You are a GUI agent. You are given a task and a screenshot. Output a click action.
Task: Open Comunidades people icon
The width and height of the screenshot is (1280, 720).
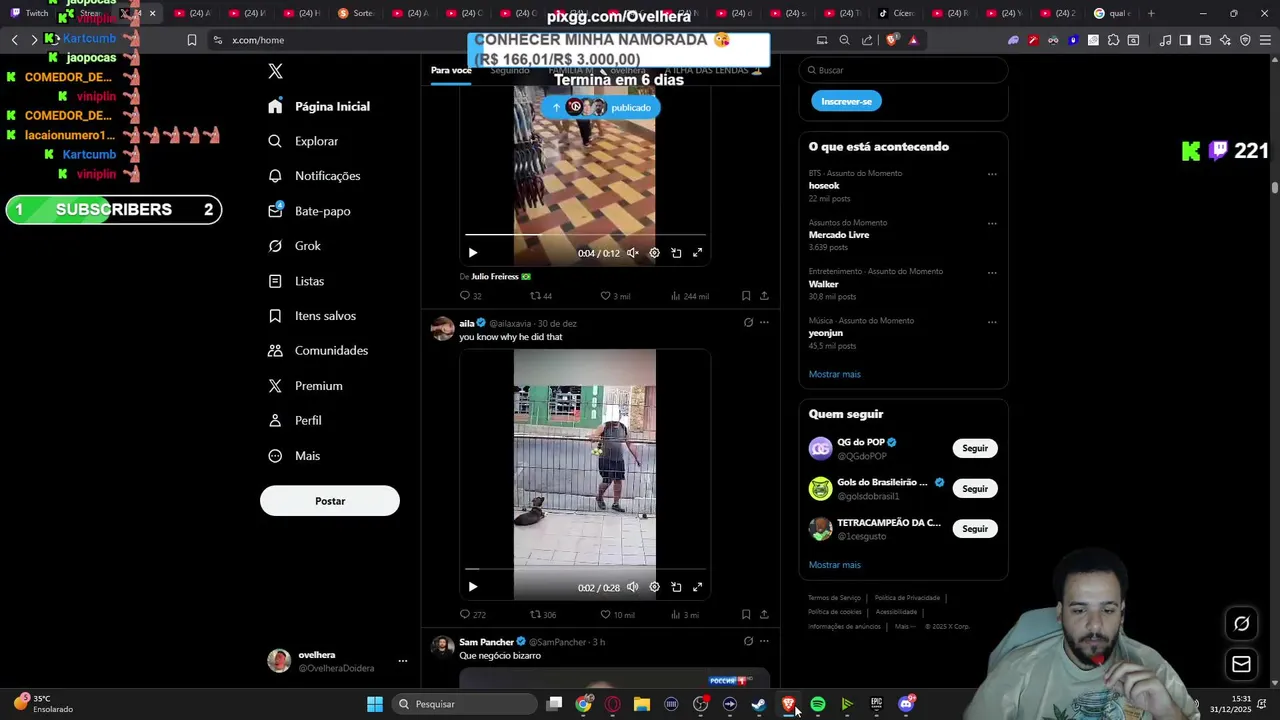click(x=275, y=351)
